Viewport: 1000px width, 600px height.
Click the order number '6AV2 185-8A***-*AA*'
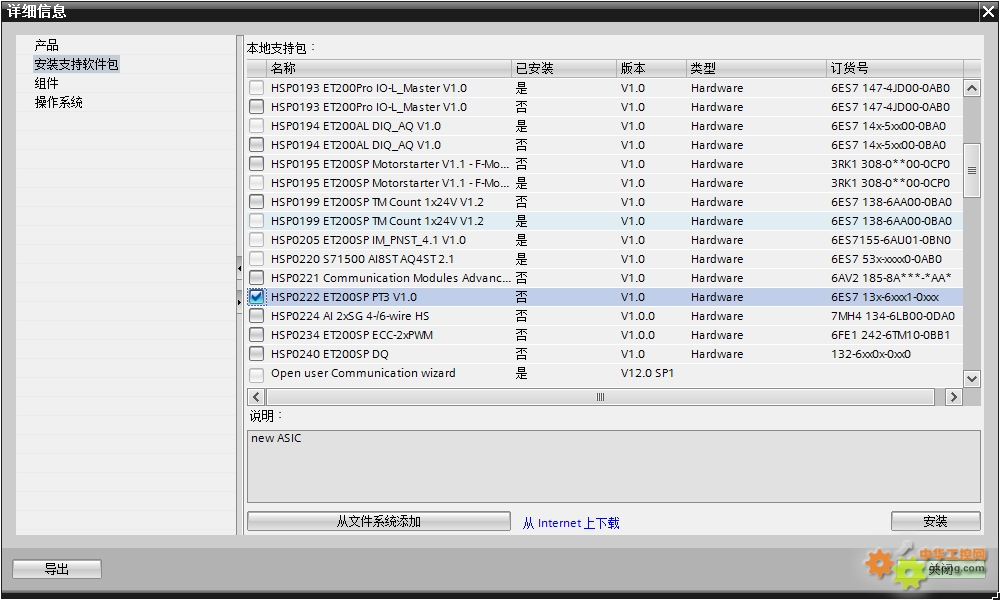(x=891, y=278)
